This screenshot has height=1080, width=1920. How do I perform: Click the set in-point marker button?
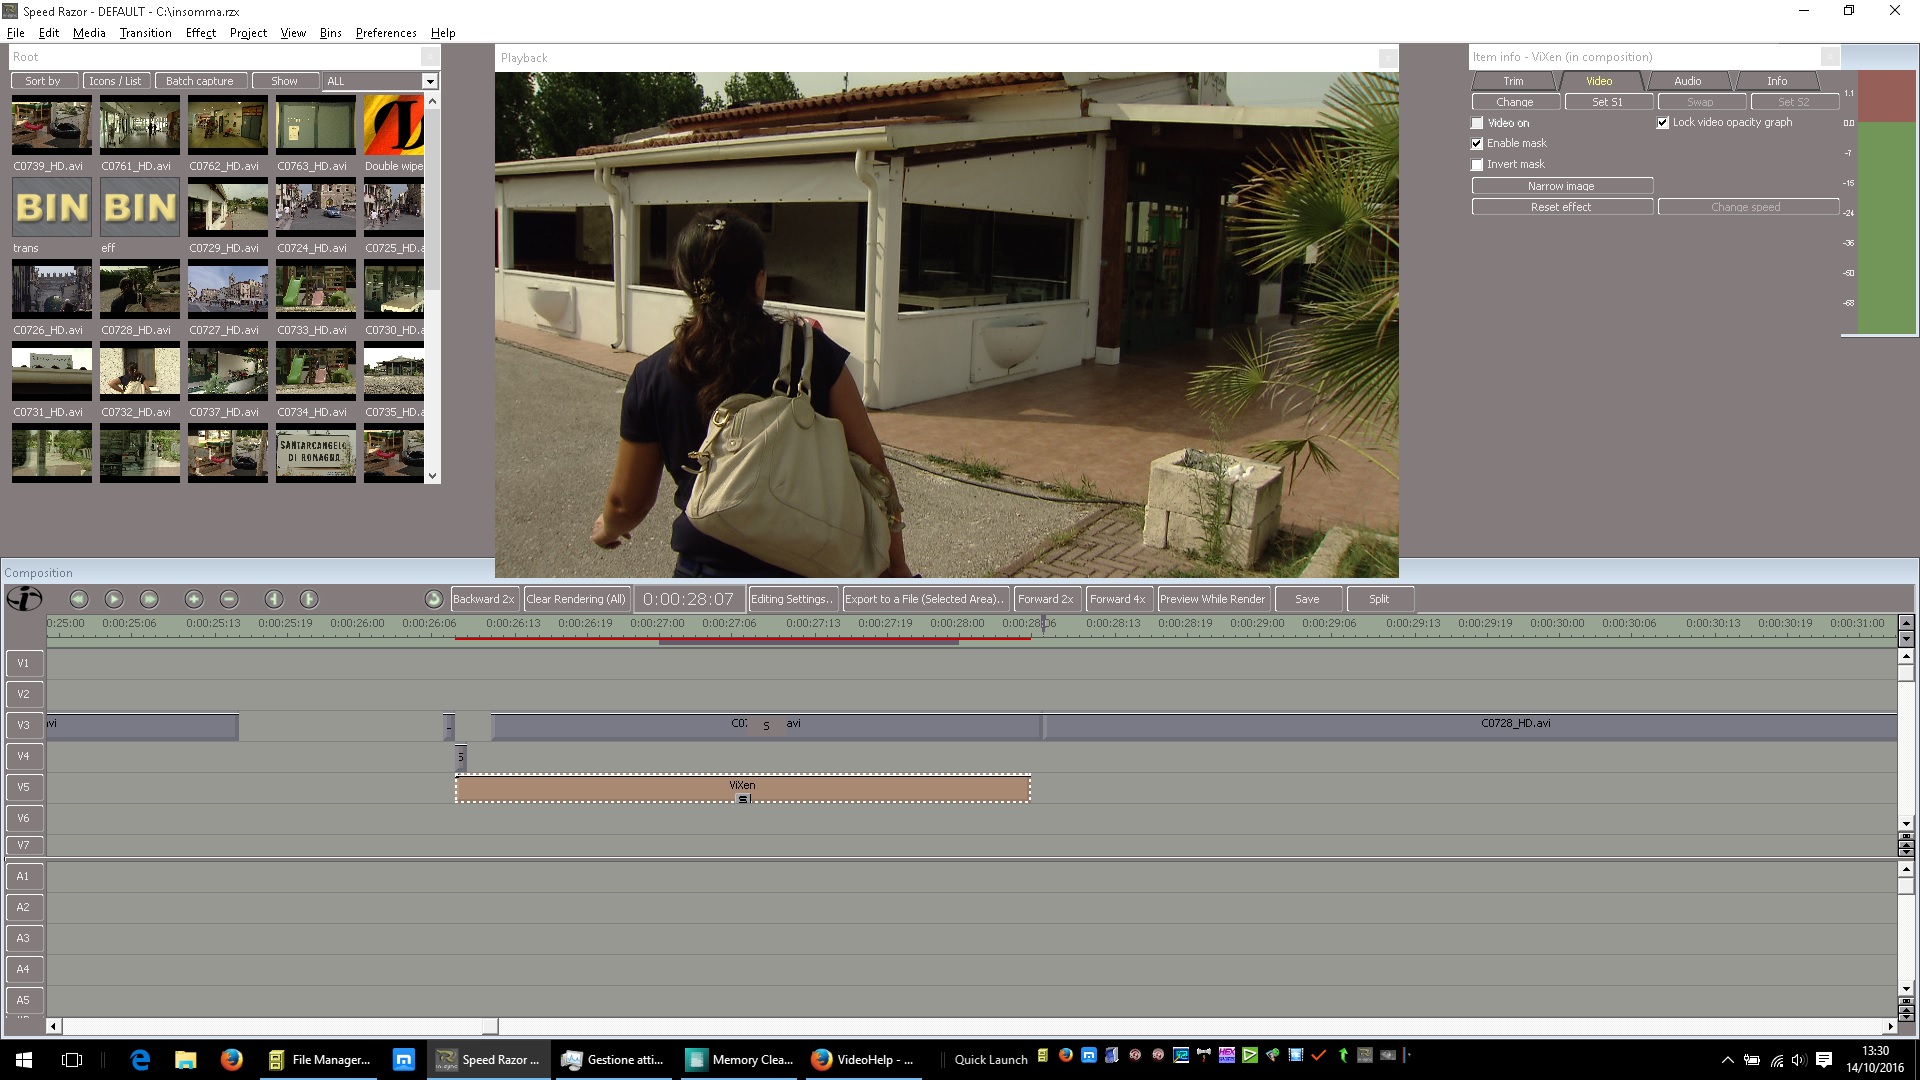tap(274, 599)
